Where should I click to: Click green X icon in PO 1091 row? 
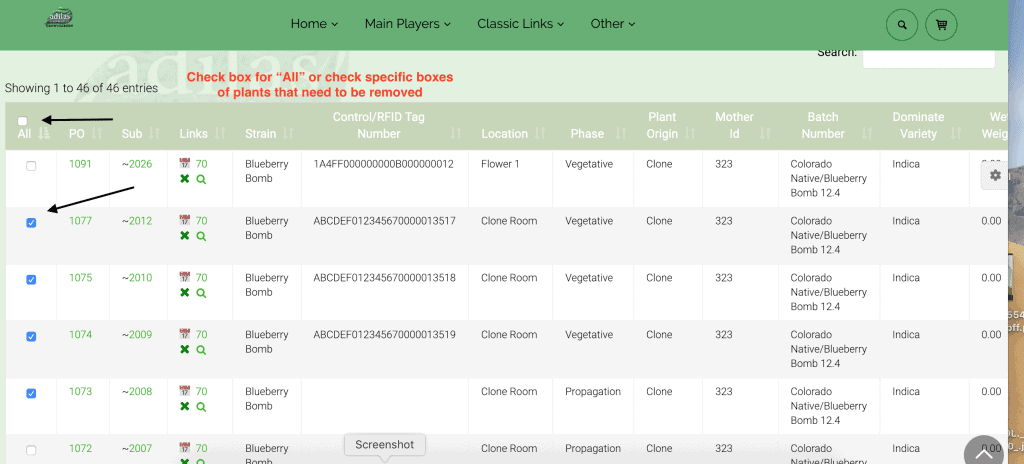click(x=184, y=179)
